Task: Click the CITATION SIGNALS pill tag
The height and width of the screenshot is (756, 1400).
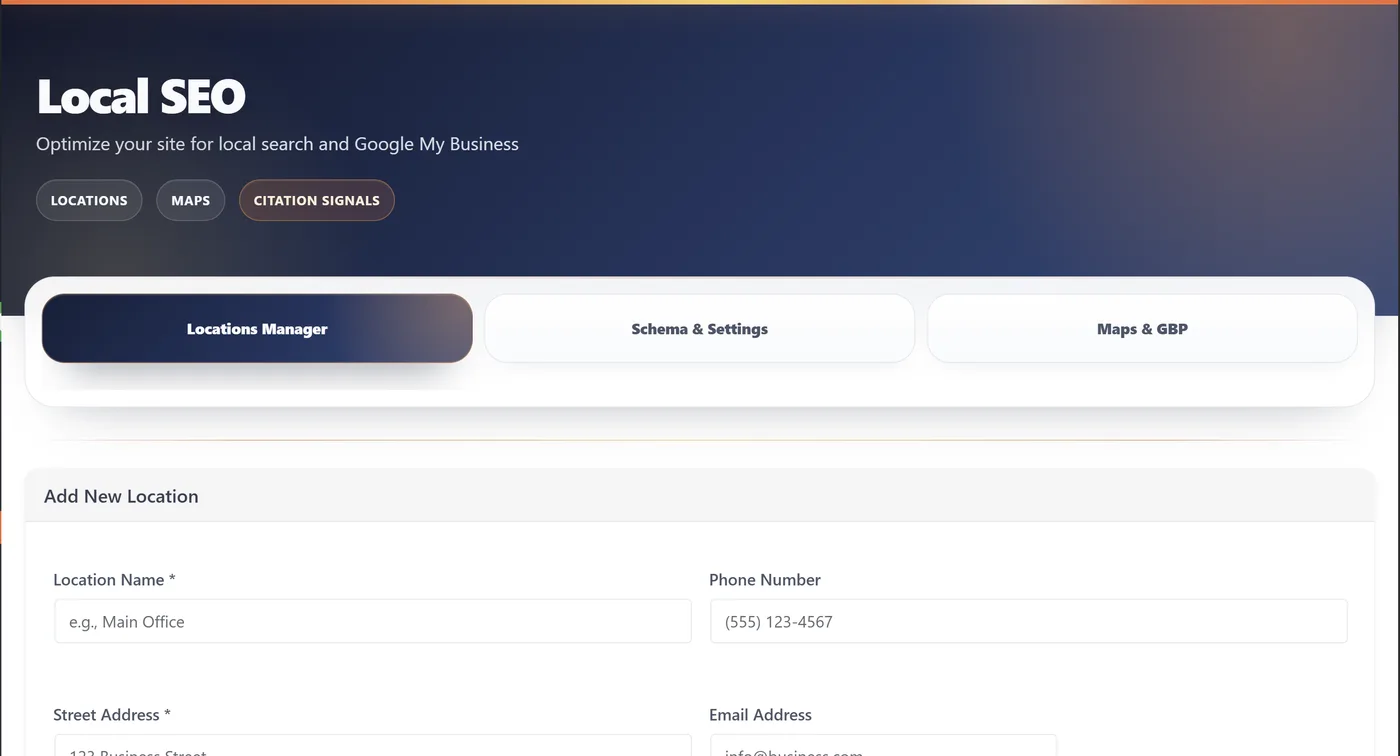Action: [x=316, y=200]
